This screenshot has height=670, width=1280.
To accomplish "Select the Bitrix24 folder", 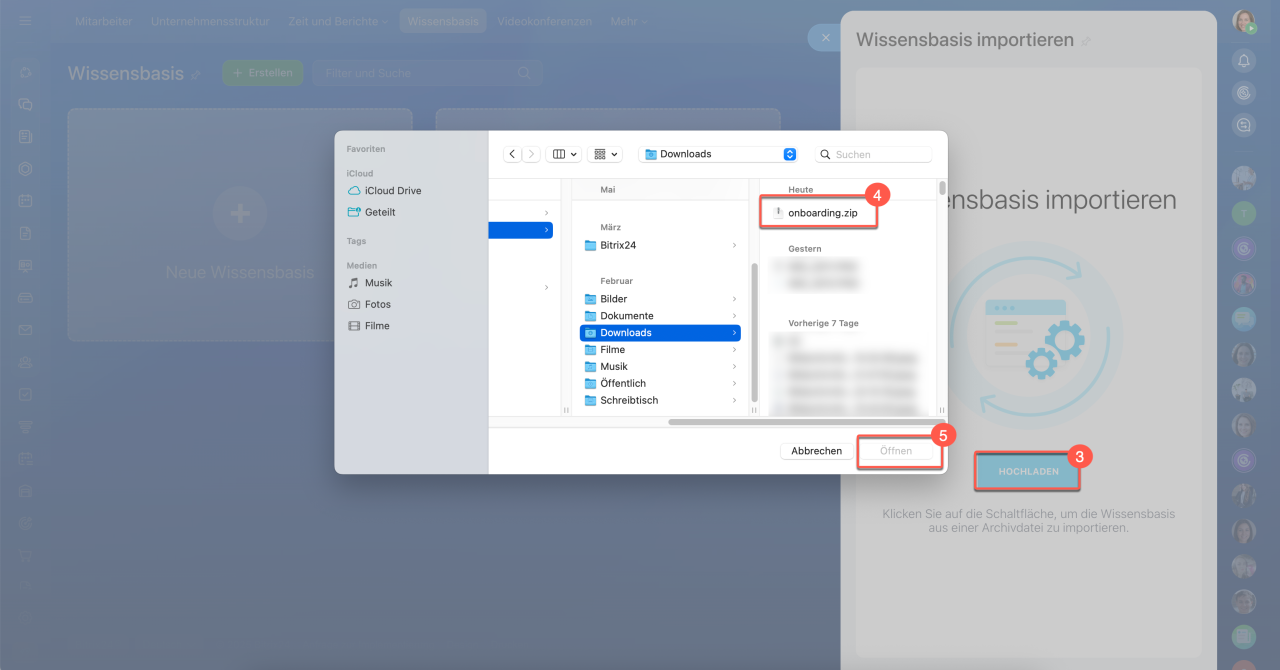I will [x=661, y=245].
